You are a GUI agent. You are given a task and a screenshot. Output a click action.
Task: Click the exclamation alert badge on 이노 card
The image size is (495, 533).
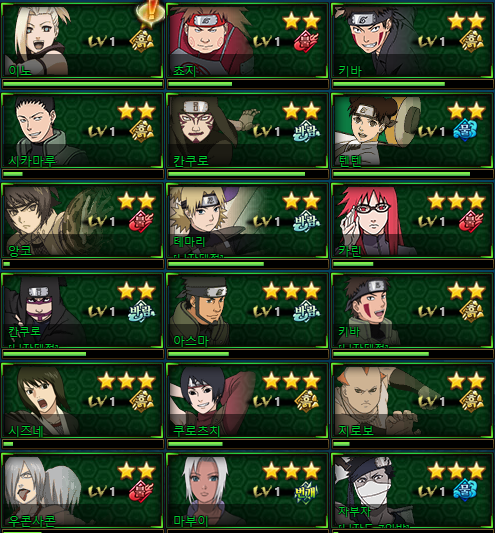tap(151, 12)
